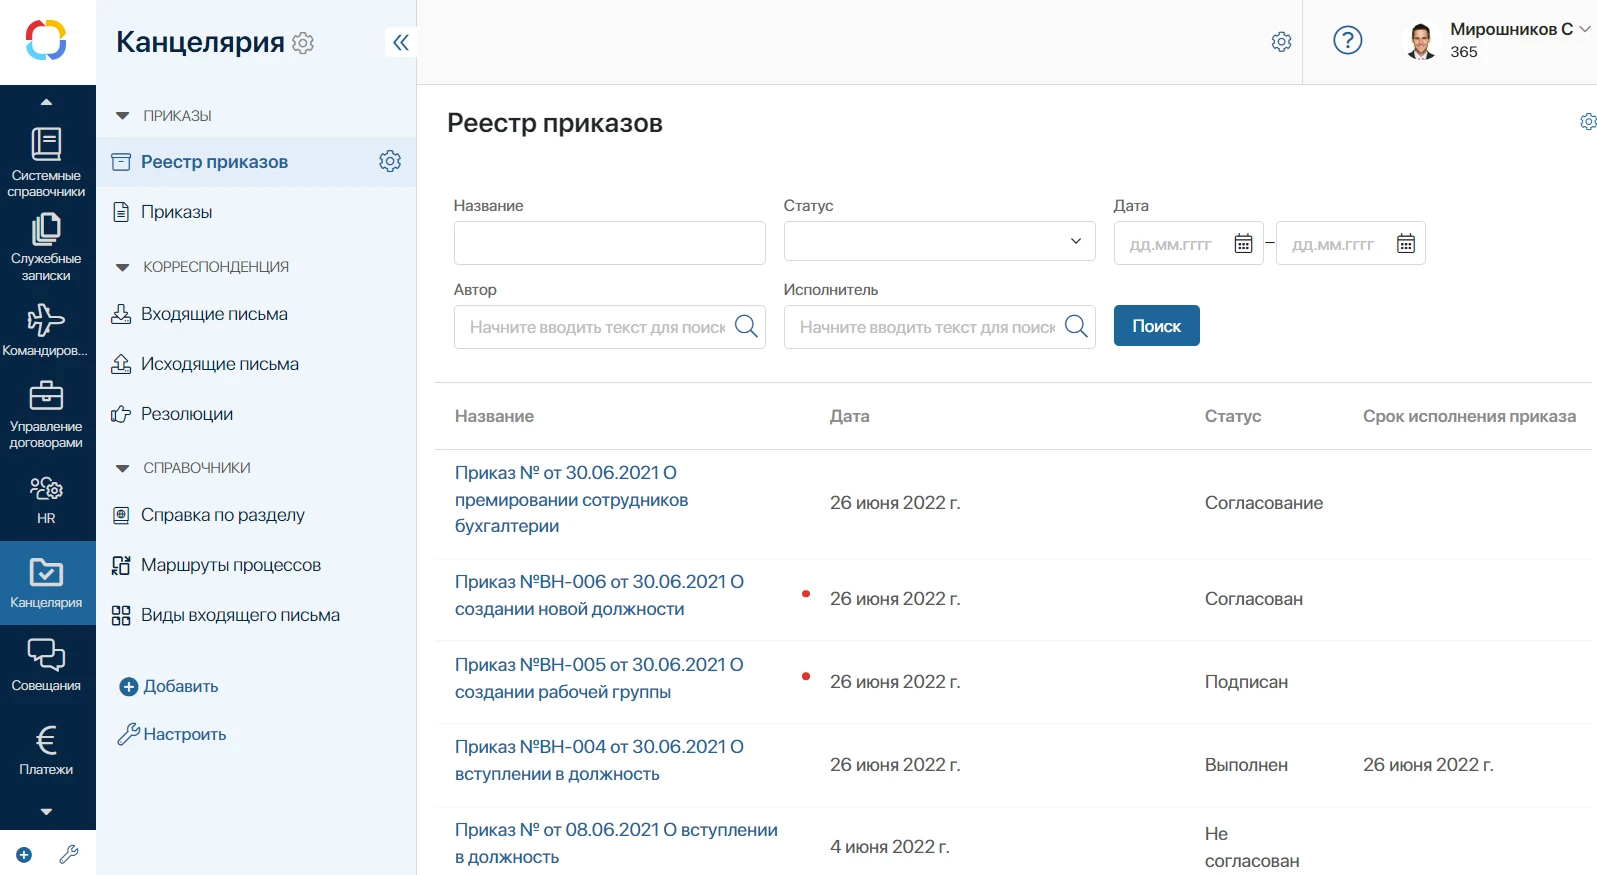Select Входящие письма in menu
Image resolution: width=1597 pixels, height=875 pixels.
pos(214,314)
